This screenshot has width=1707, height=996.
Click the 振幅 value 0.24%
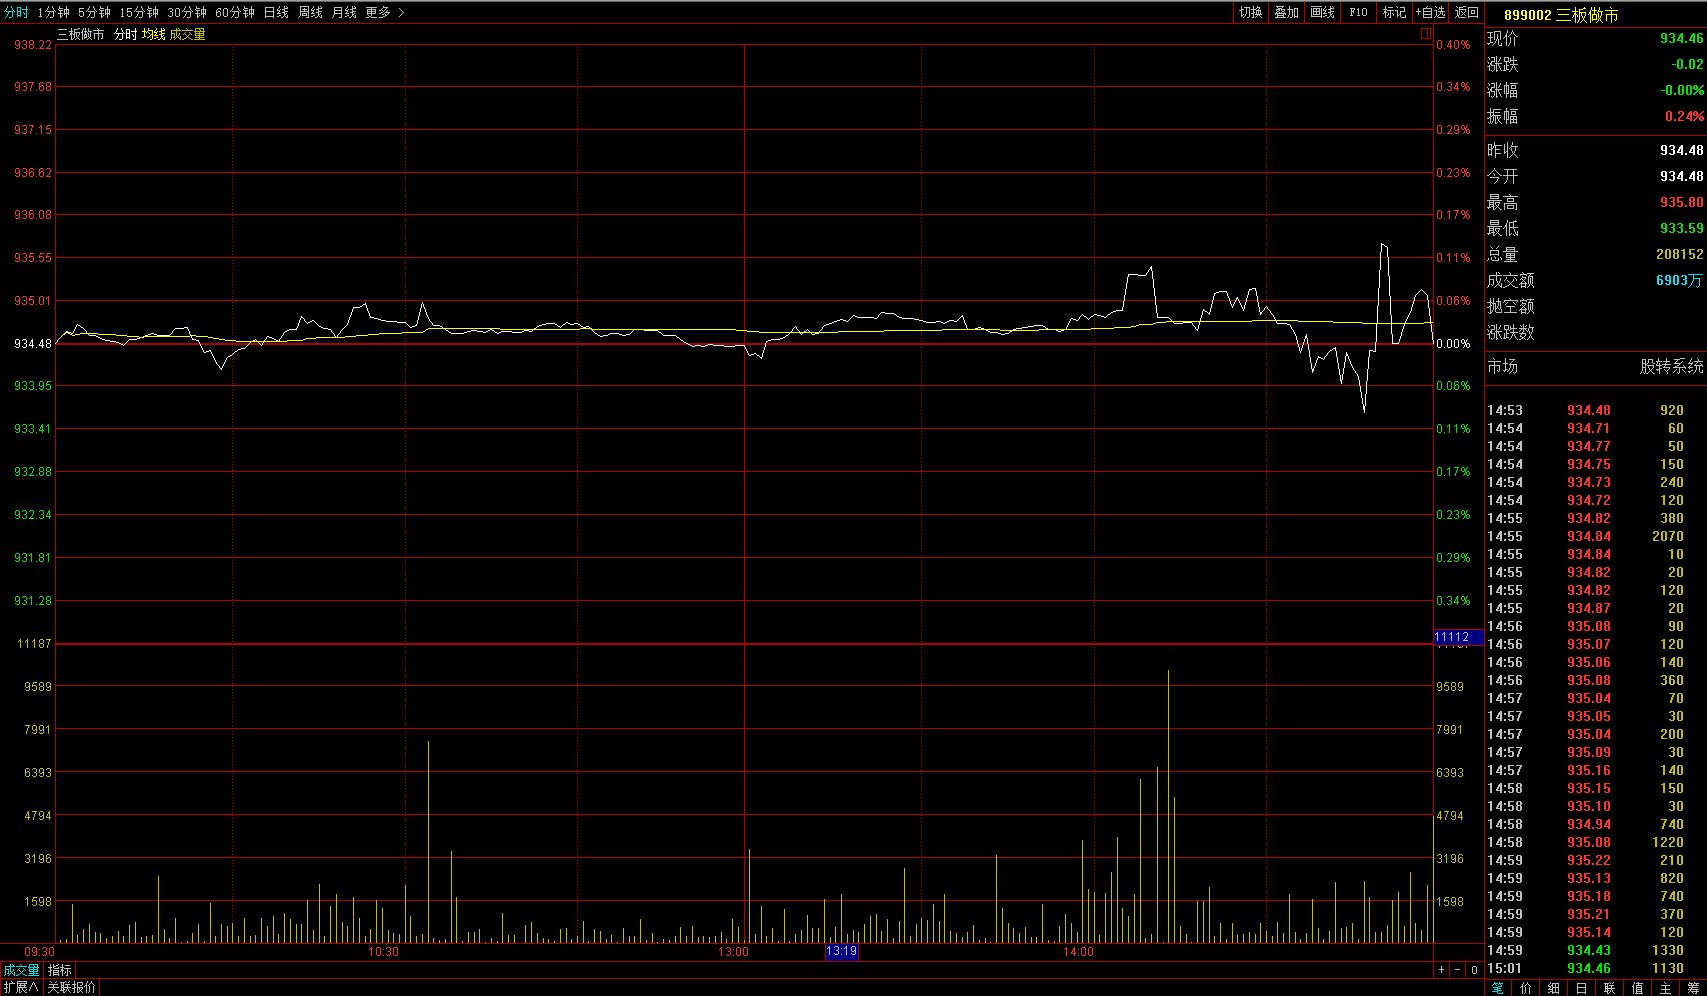click(x=1684, y=116)
